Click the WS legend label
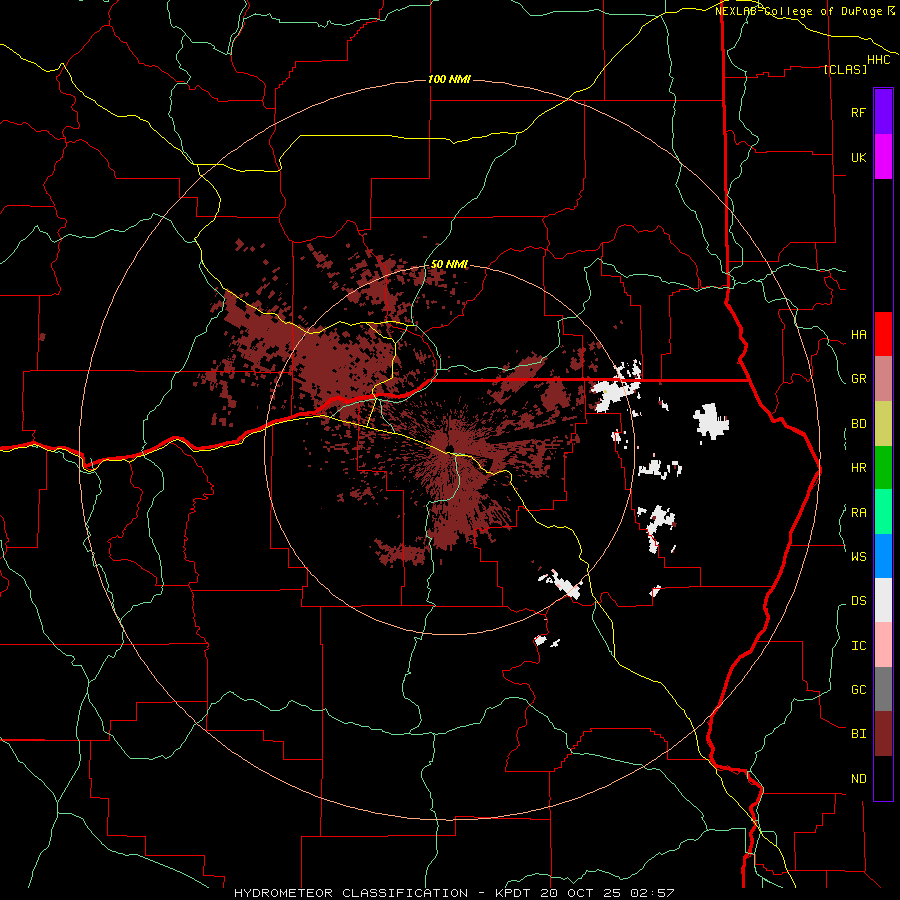Screen dimensions: 900x900 click(x=858, y=556)
